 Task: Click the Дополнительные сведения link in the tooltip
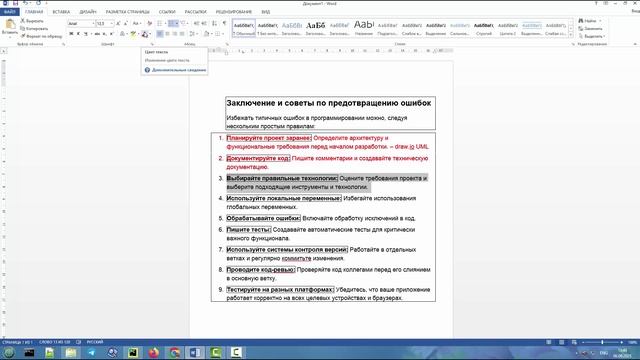coord(179,70)
